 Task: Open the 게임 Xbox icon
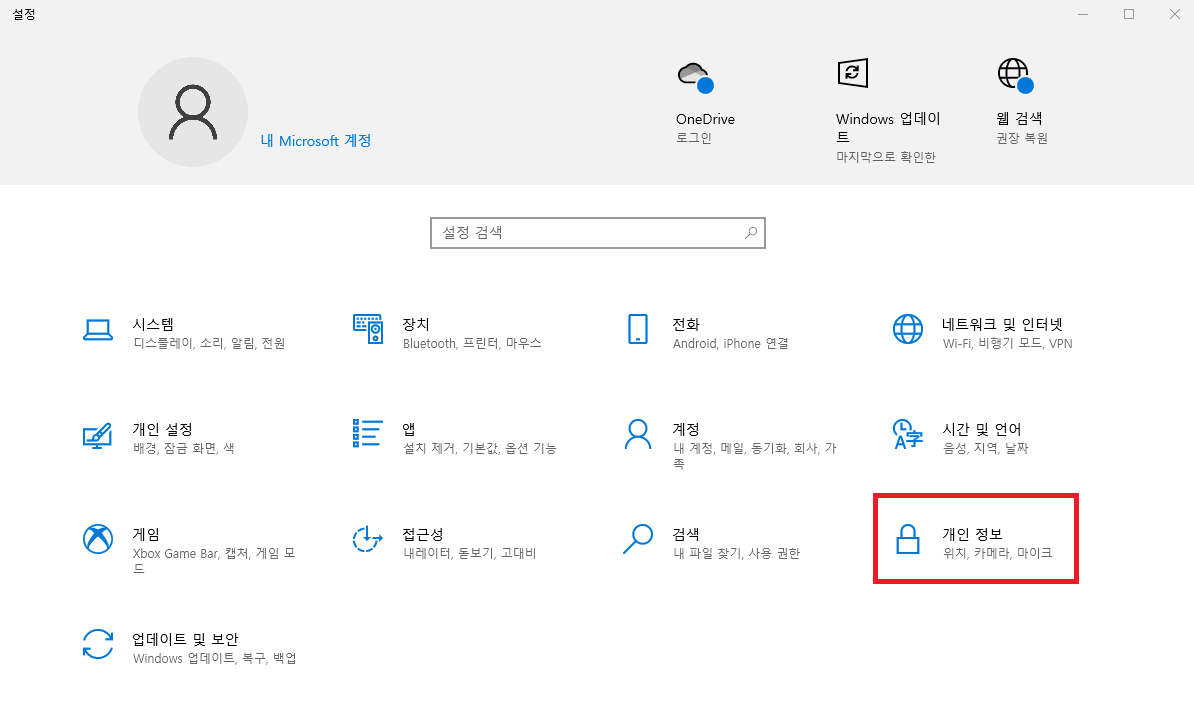(x=97, y=539)
